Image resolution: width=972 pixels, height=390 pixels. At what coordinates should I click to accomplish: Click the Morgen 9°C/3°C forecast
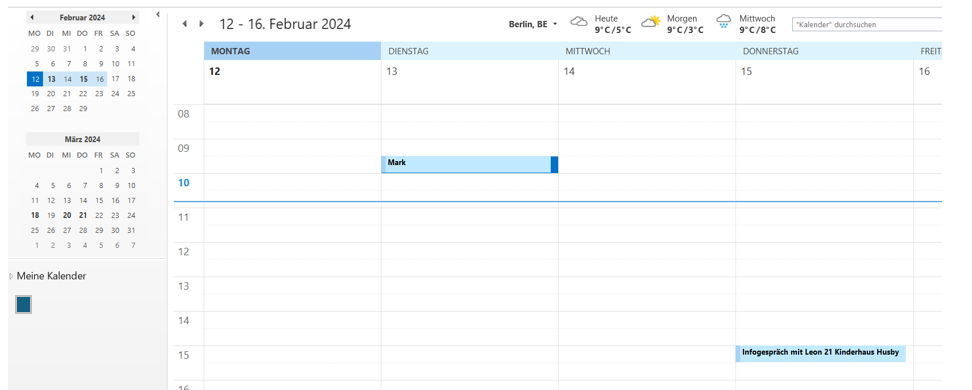point(685,24)
